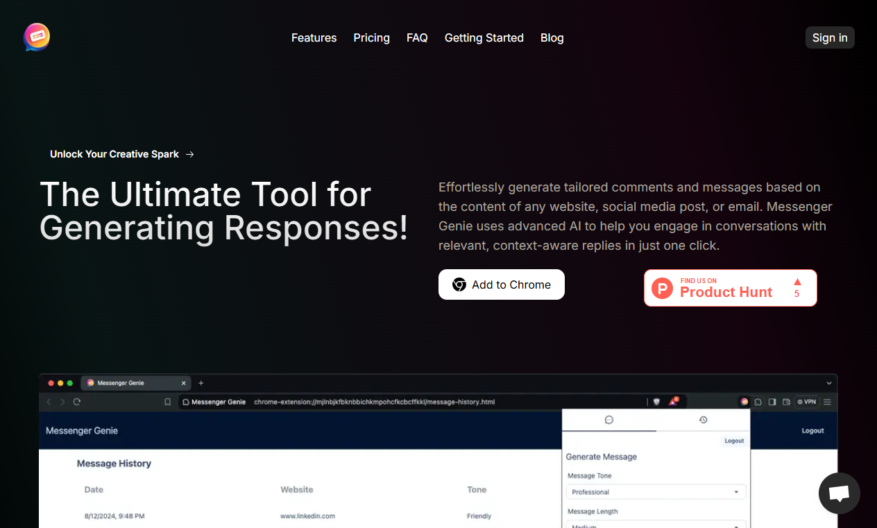Click the chrome-extension URL in the address bar

[374, 402]
